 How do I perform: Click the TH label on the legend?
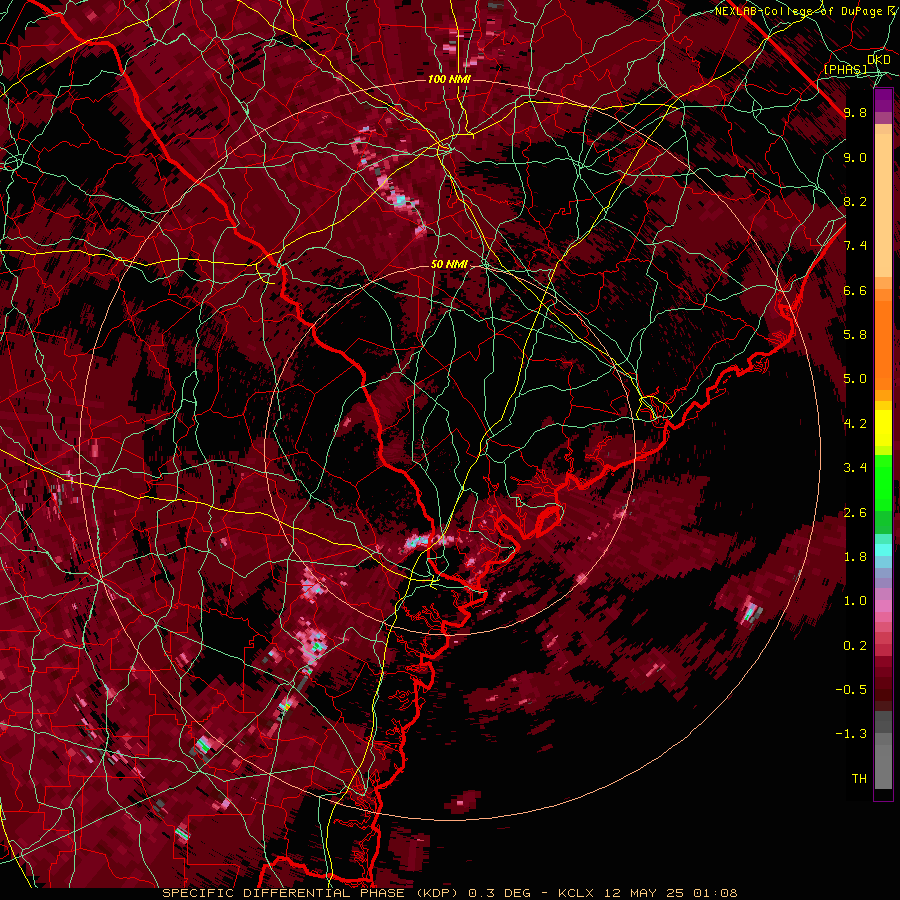(859, 779)
